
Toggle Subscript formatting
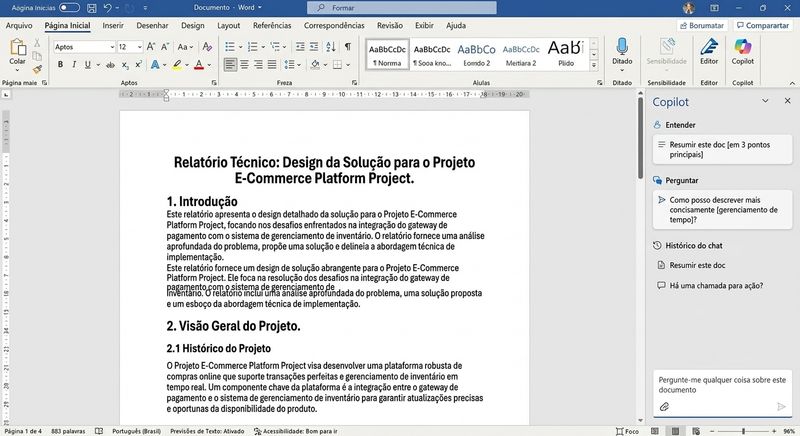125,65
